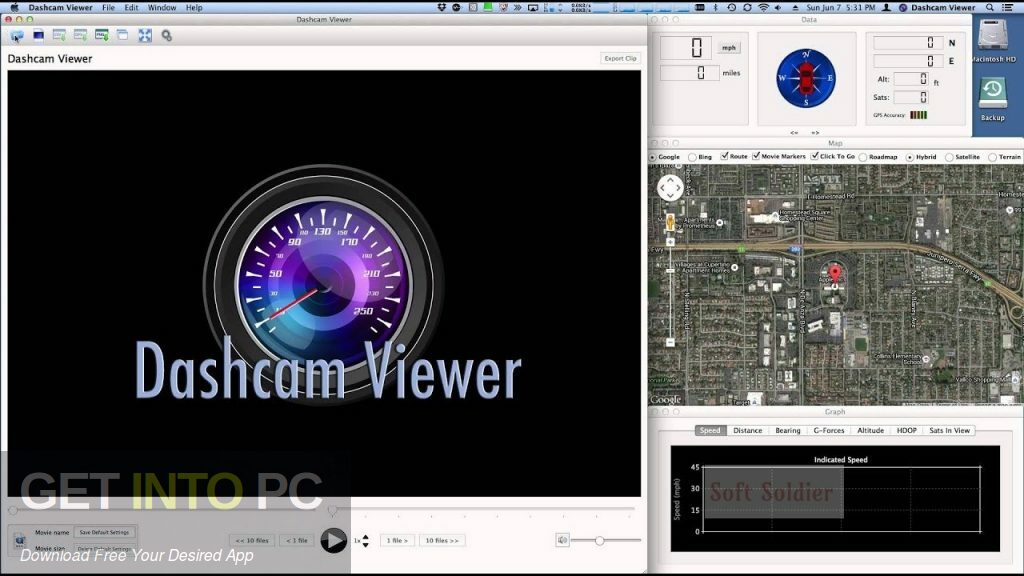Image resolution: width=1024 pixels, height=576 pixels.
Task: Zoom in using map plus button
Action: [x=670, y=242]
